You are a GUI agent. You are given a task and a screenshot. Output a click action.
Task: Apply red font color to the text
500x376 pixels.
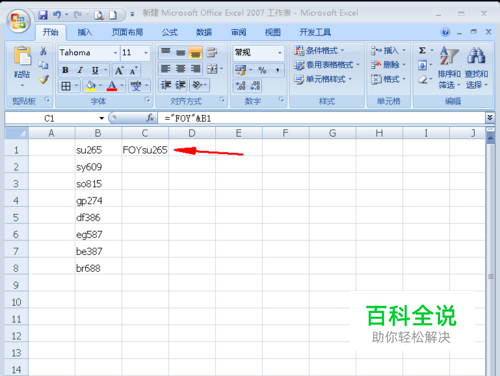(x=112, y=86)
